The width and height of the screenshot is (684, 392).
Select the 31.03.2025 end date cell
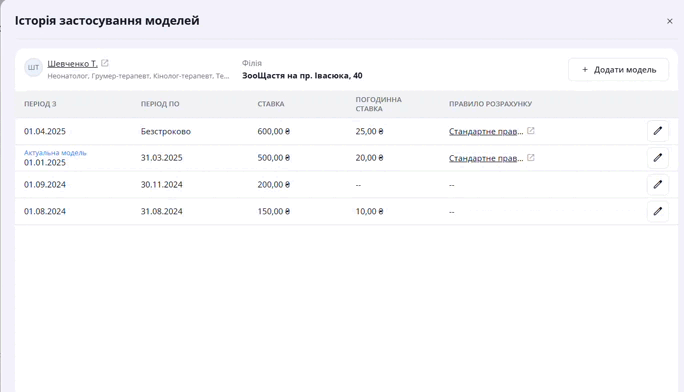coord(161,158)
